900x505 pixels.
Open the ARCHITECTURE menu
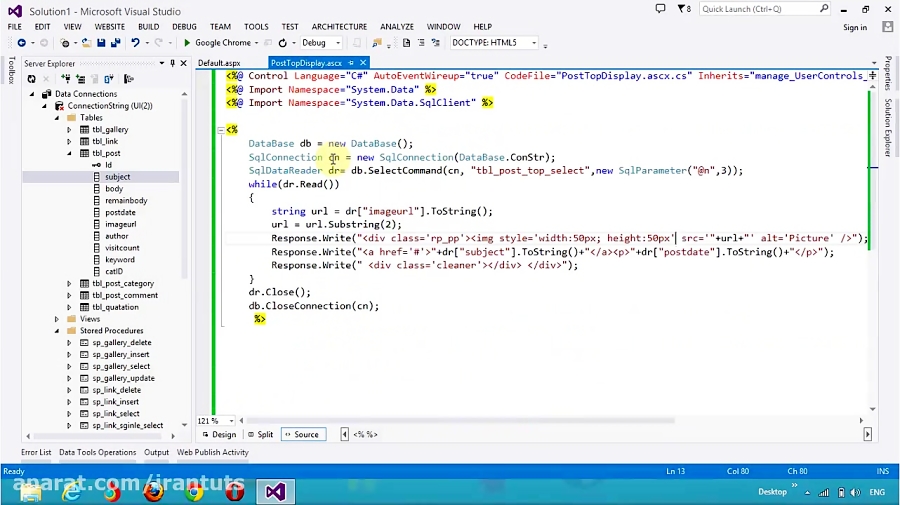tap(339, 27)
